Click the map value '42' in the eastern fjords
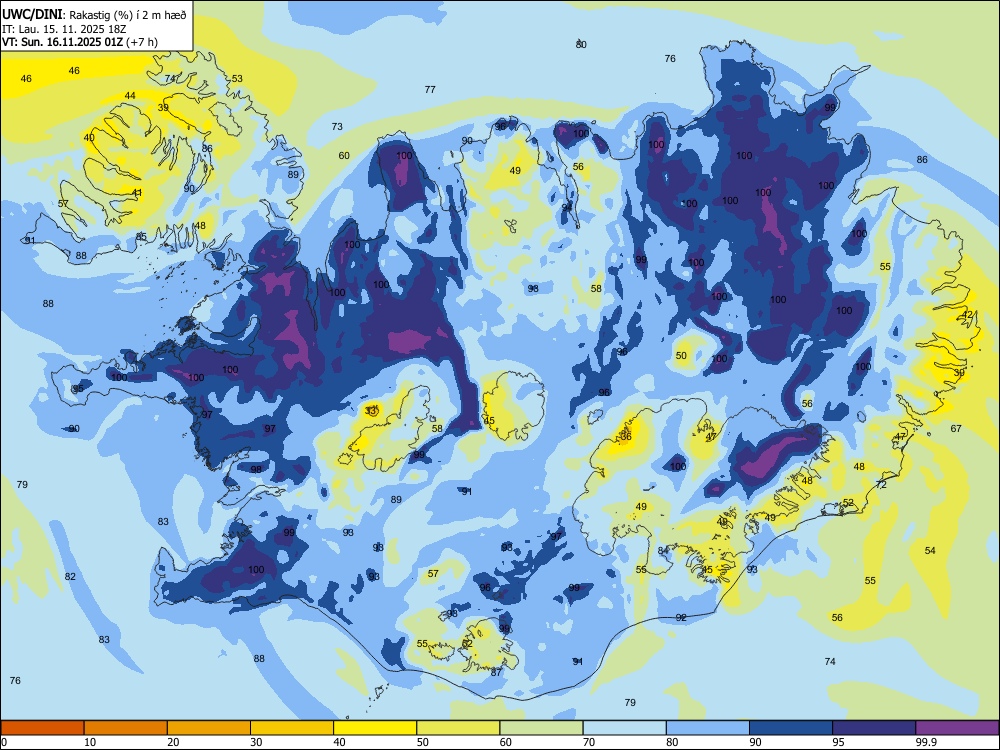 (967, 314)
